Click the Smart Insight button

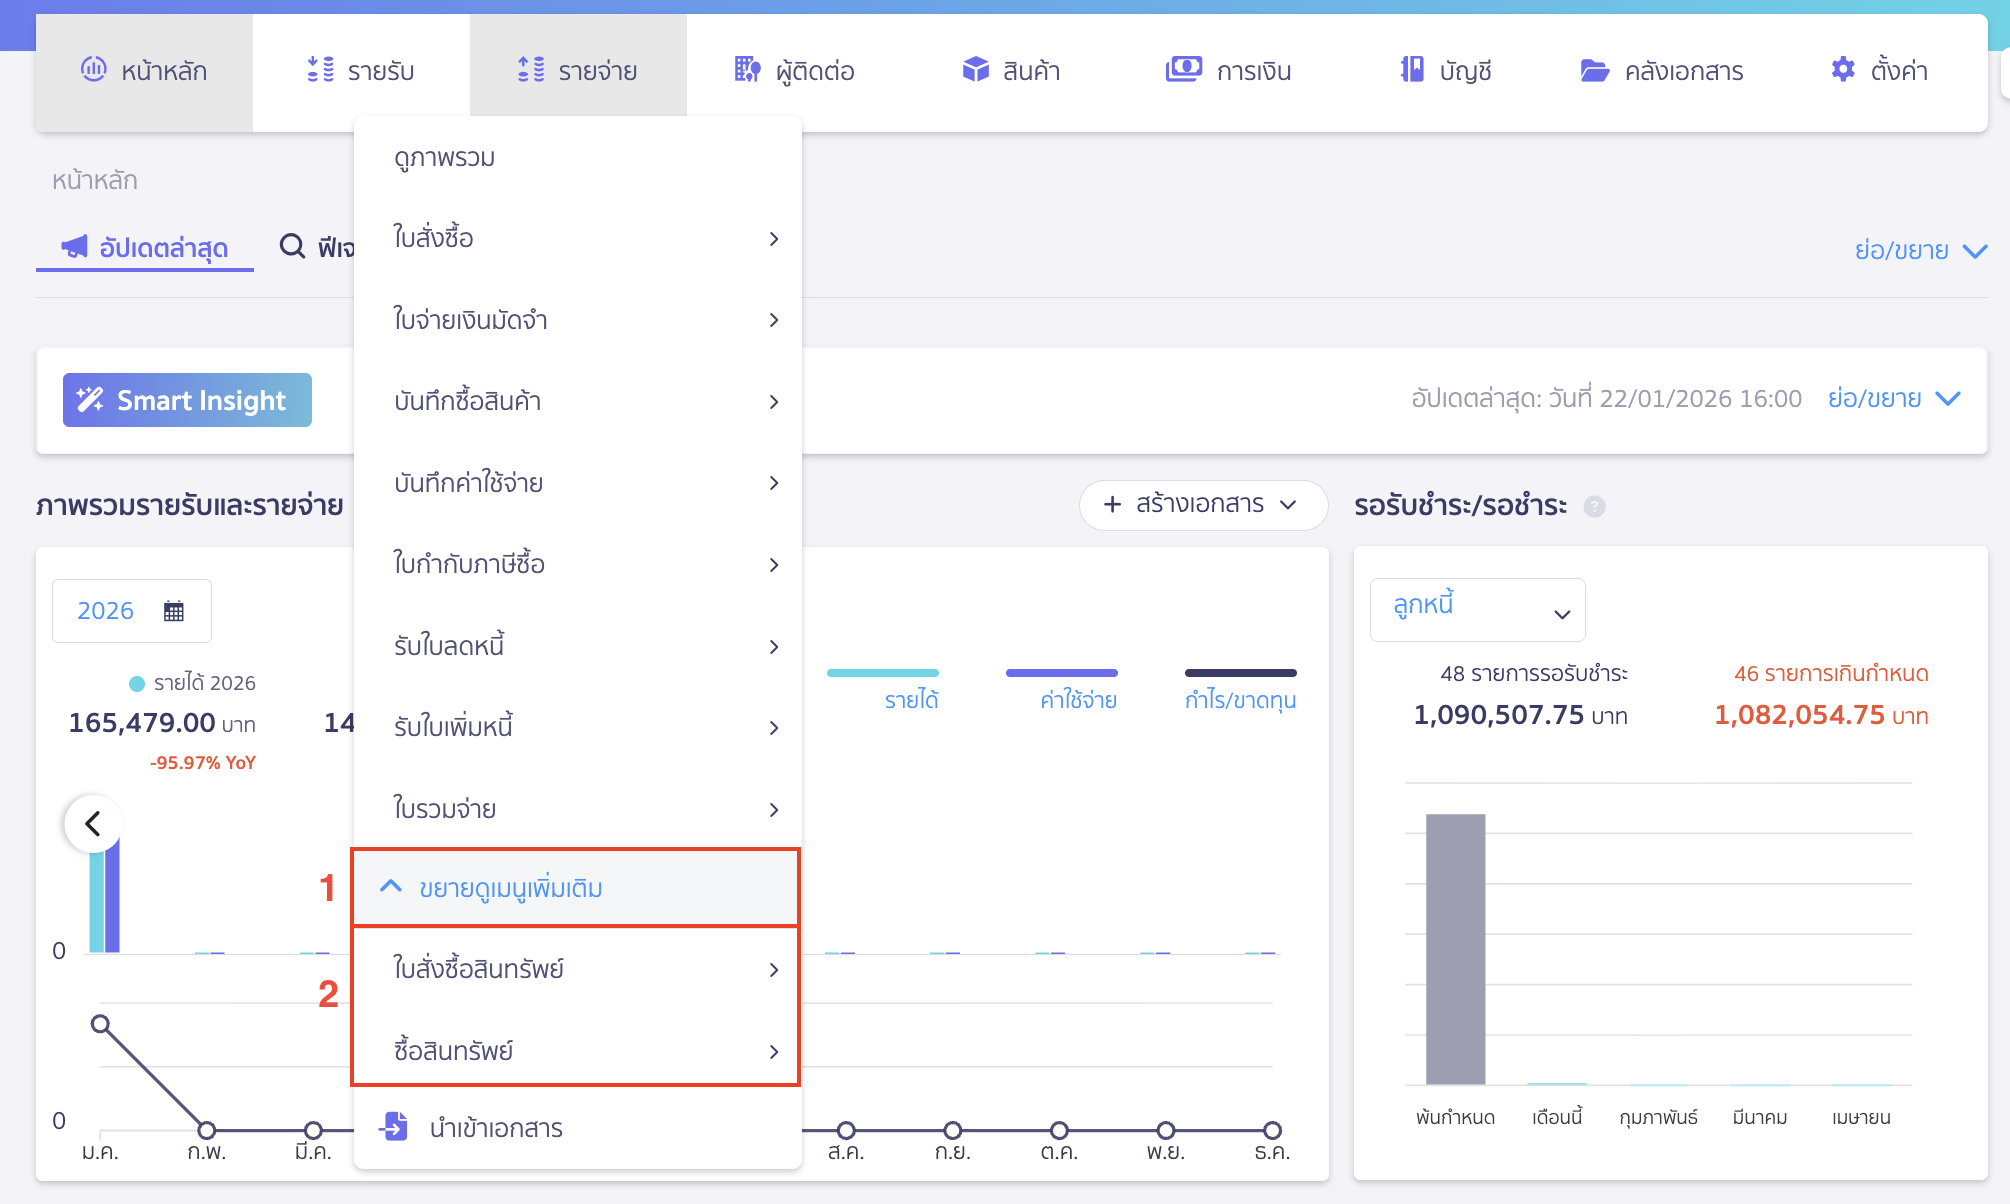click(187, 400)
